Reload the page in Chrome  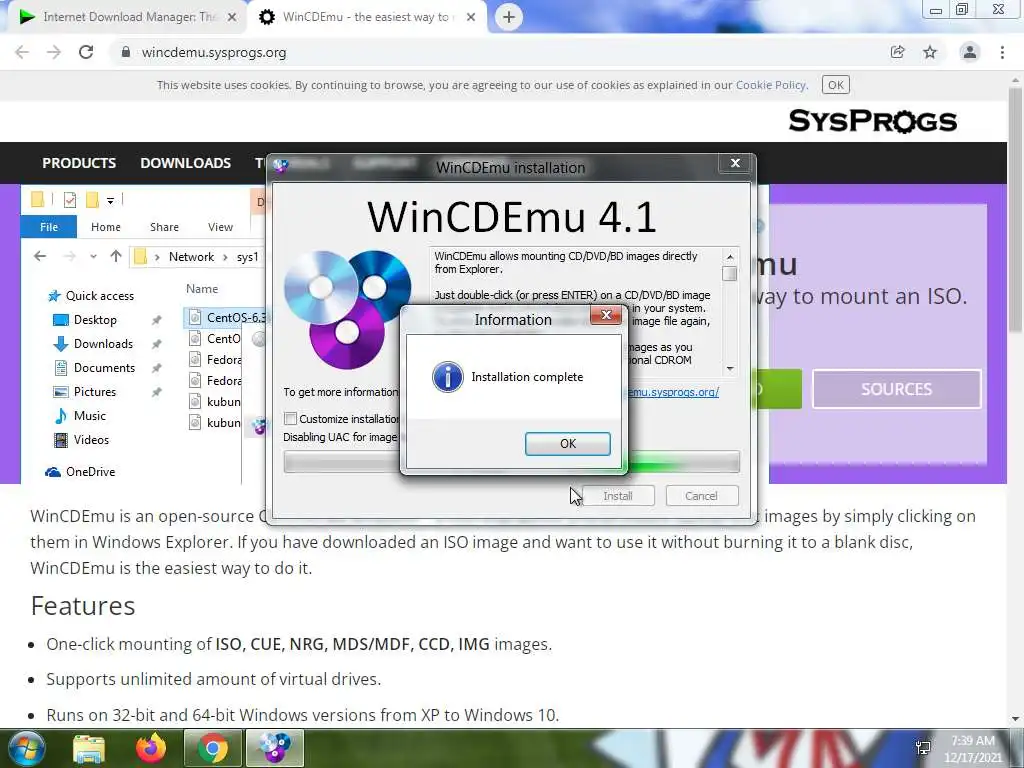tap(86, 52)
